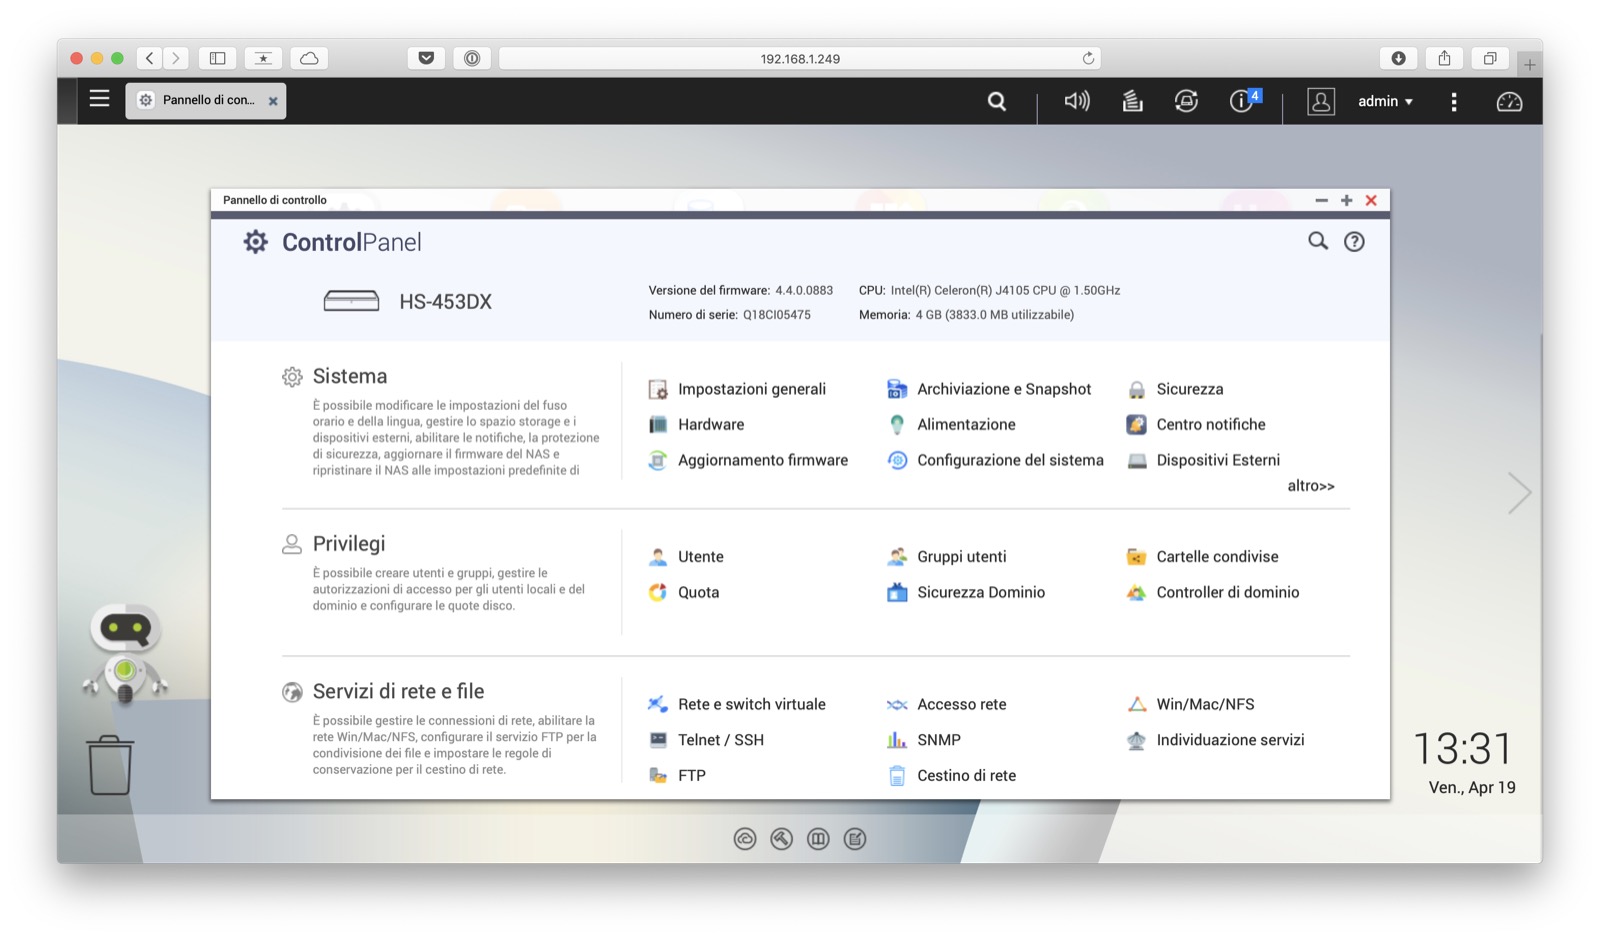The width and height of the screenshot is (1600, 939).
Task: Close the Pannello di controllo taskbar tab
Action: tap(273, 101)
